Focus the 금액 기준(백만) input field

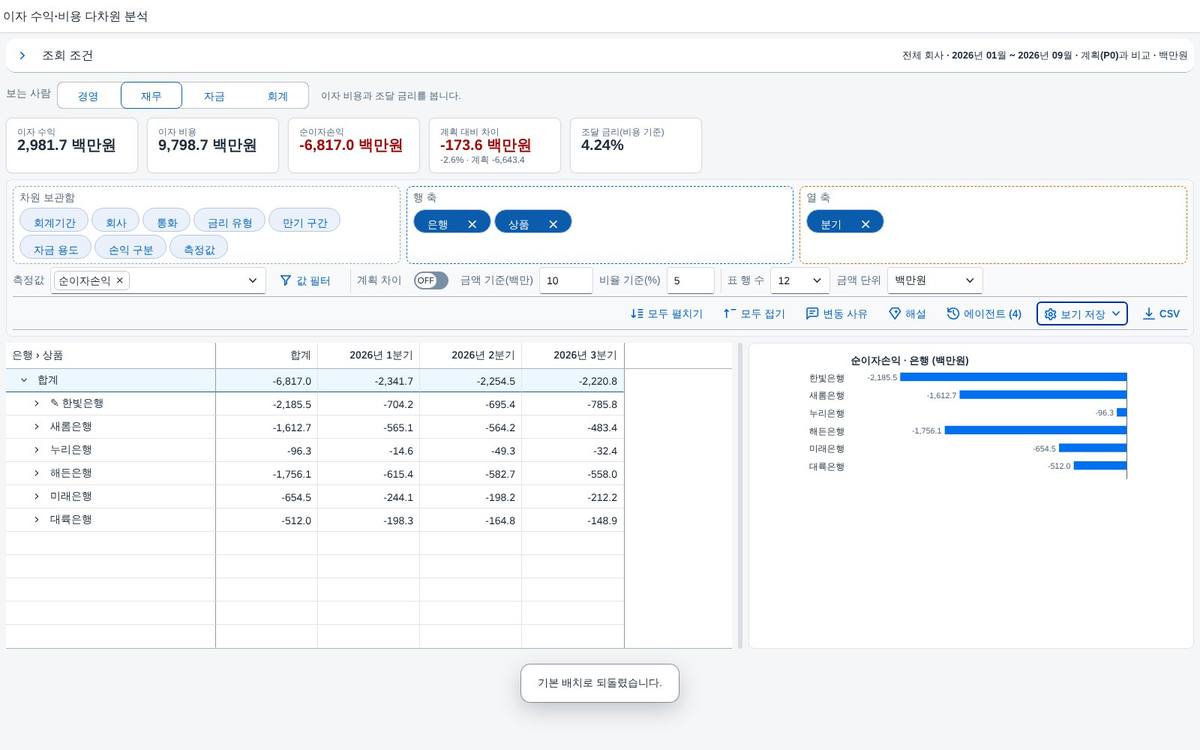point(566,281)
